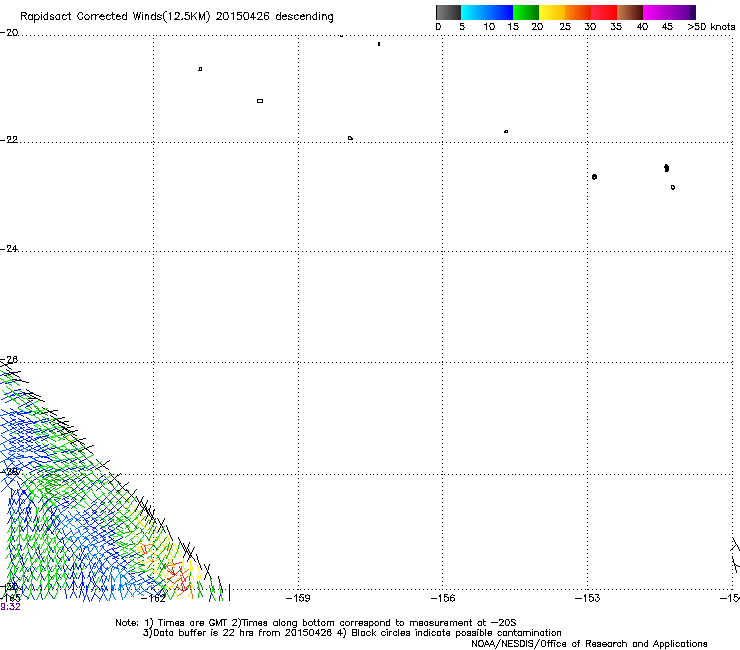The image size is (740, 650).
Task: Click the filled island marker just right of -153 gridline
Action: pyautogui.click(x=595, y=177)
